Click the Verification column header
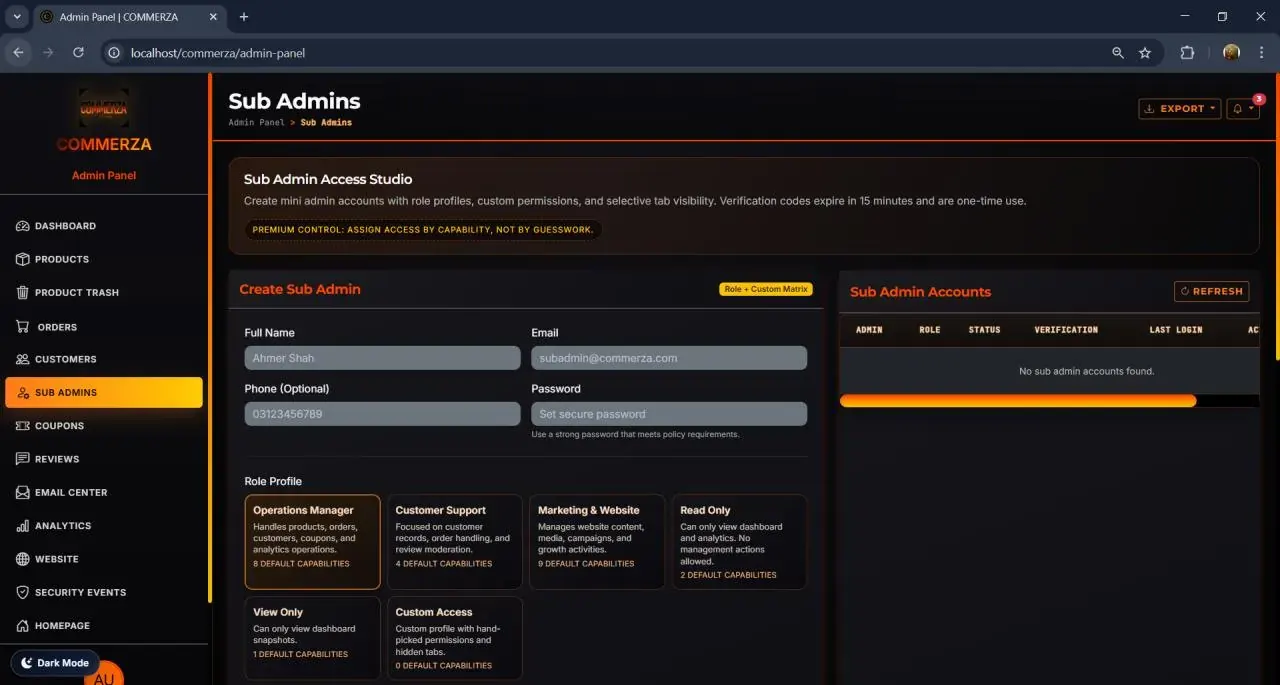 click(x=1066, y=329)
